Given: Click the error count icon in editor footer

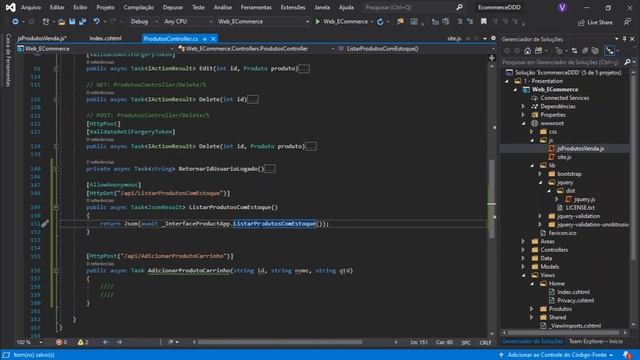Looking at the screenshot, I should [x=59, y=342].
